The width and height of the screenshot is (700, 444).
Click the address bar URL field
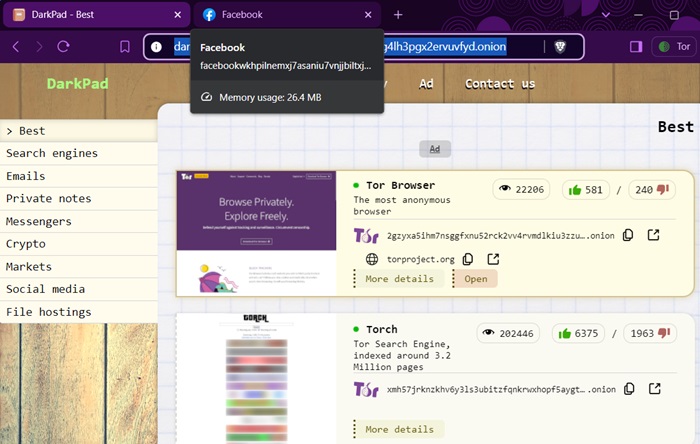363,46
